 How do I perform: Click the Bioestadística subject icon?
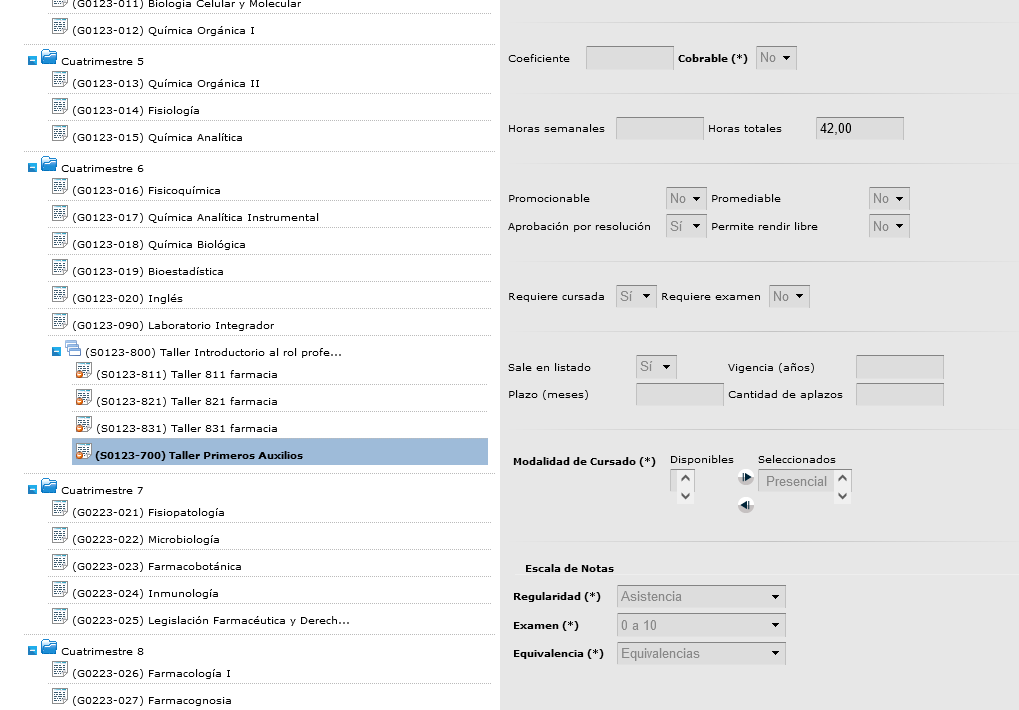tap(60, 267)
